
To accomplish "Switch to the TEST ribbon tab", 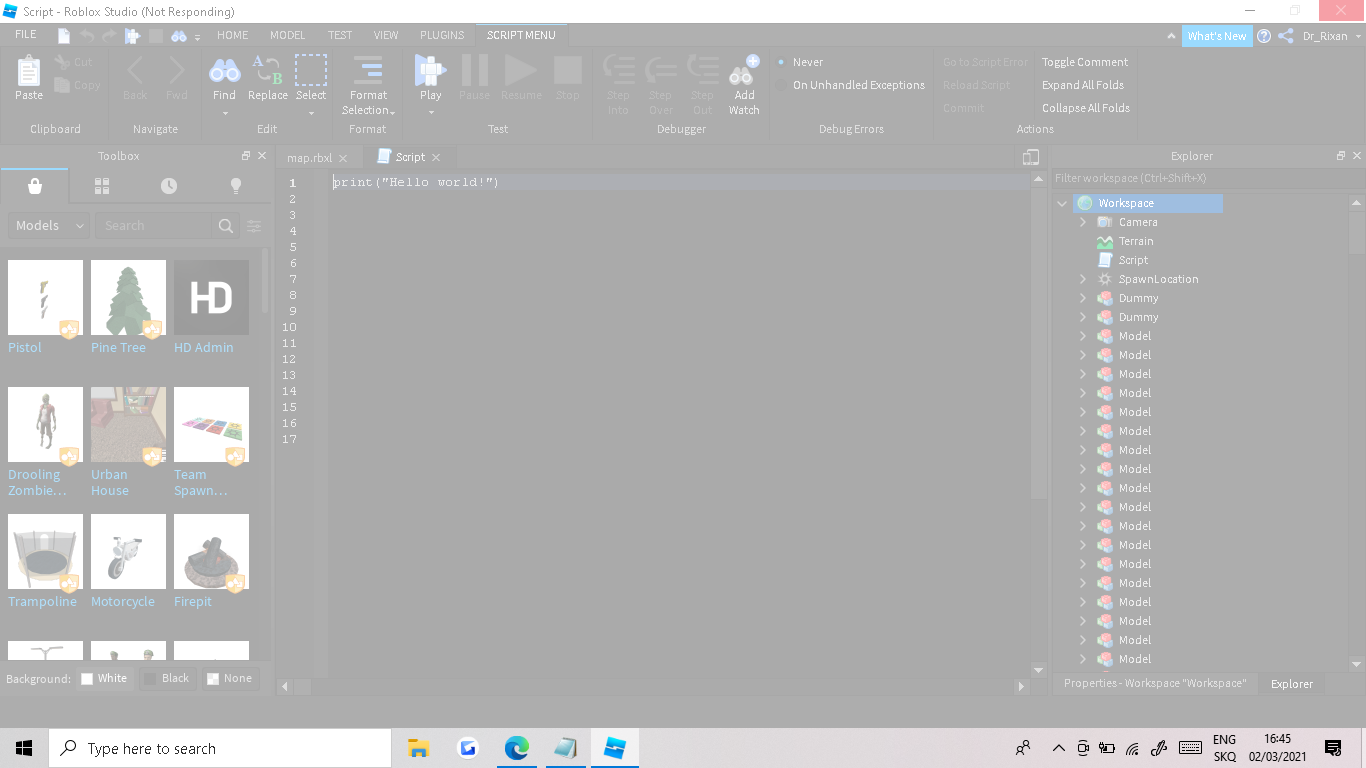I will click(x=340, y=35).
